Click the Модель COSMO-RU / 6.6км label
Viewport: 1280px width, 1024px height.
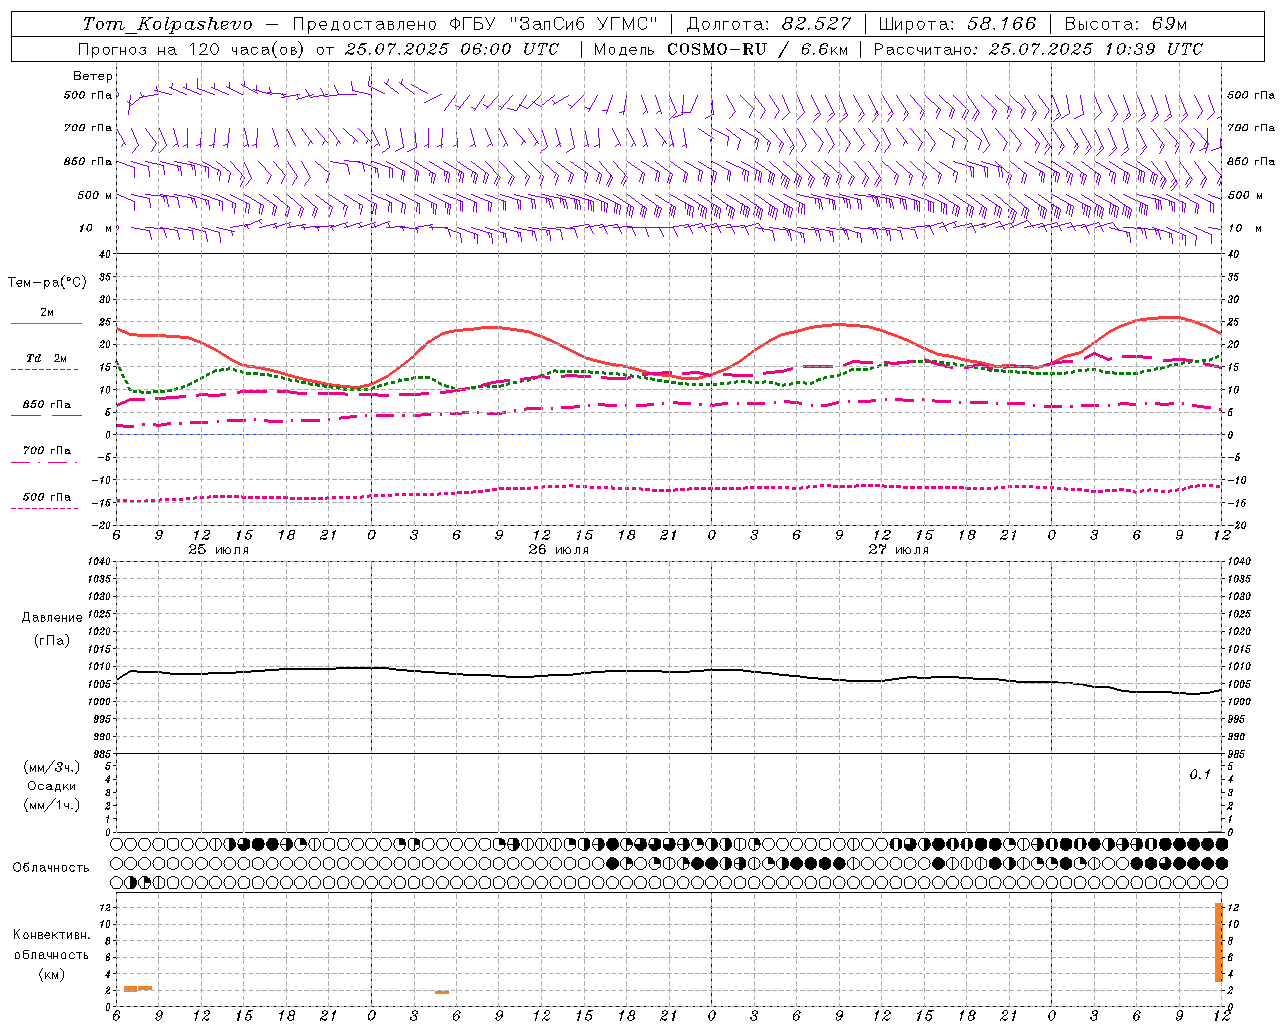[721, 49]
